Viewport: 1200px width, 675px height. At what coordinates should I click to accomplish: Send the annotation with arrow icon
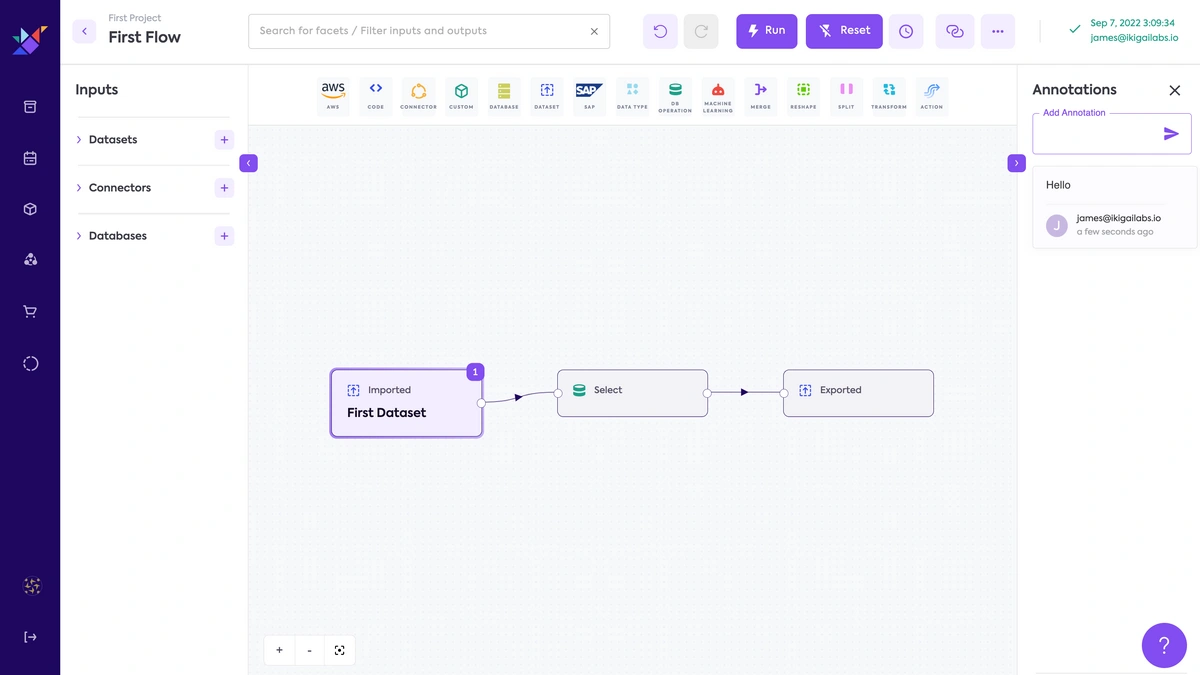click(1171, 134)
